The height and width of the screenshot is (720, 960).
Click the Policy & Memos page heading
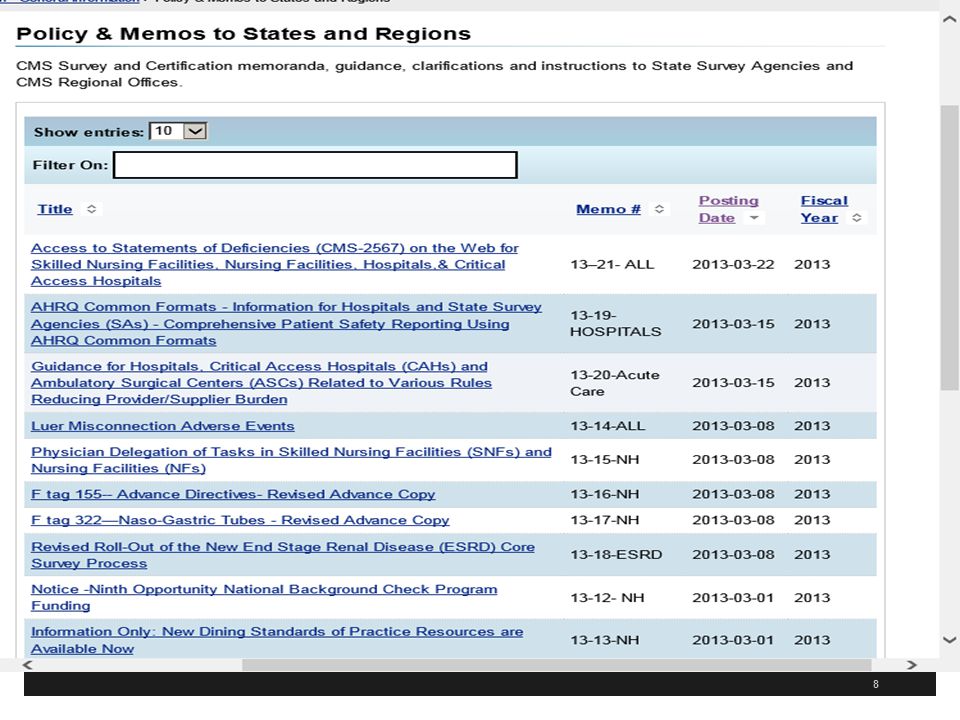[x=244, y=34]
